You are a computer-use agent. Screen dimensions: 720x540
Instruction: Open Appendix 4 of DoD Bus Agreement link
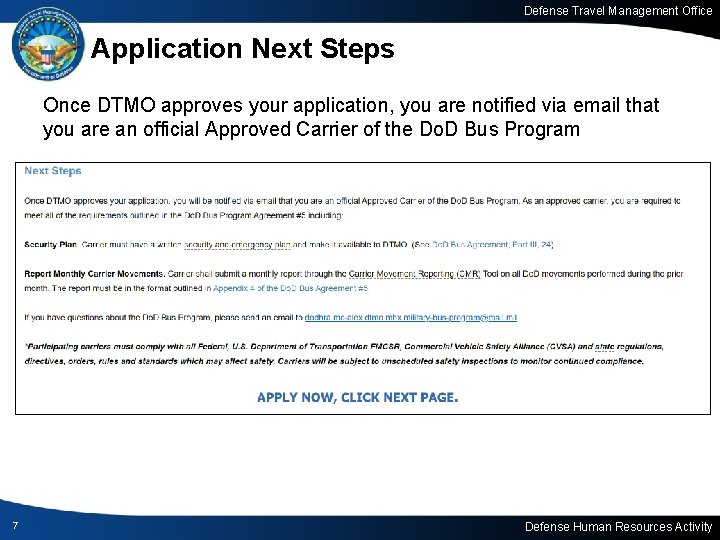pos(290,288)
